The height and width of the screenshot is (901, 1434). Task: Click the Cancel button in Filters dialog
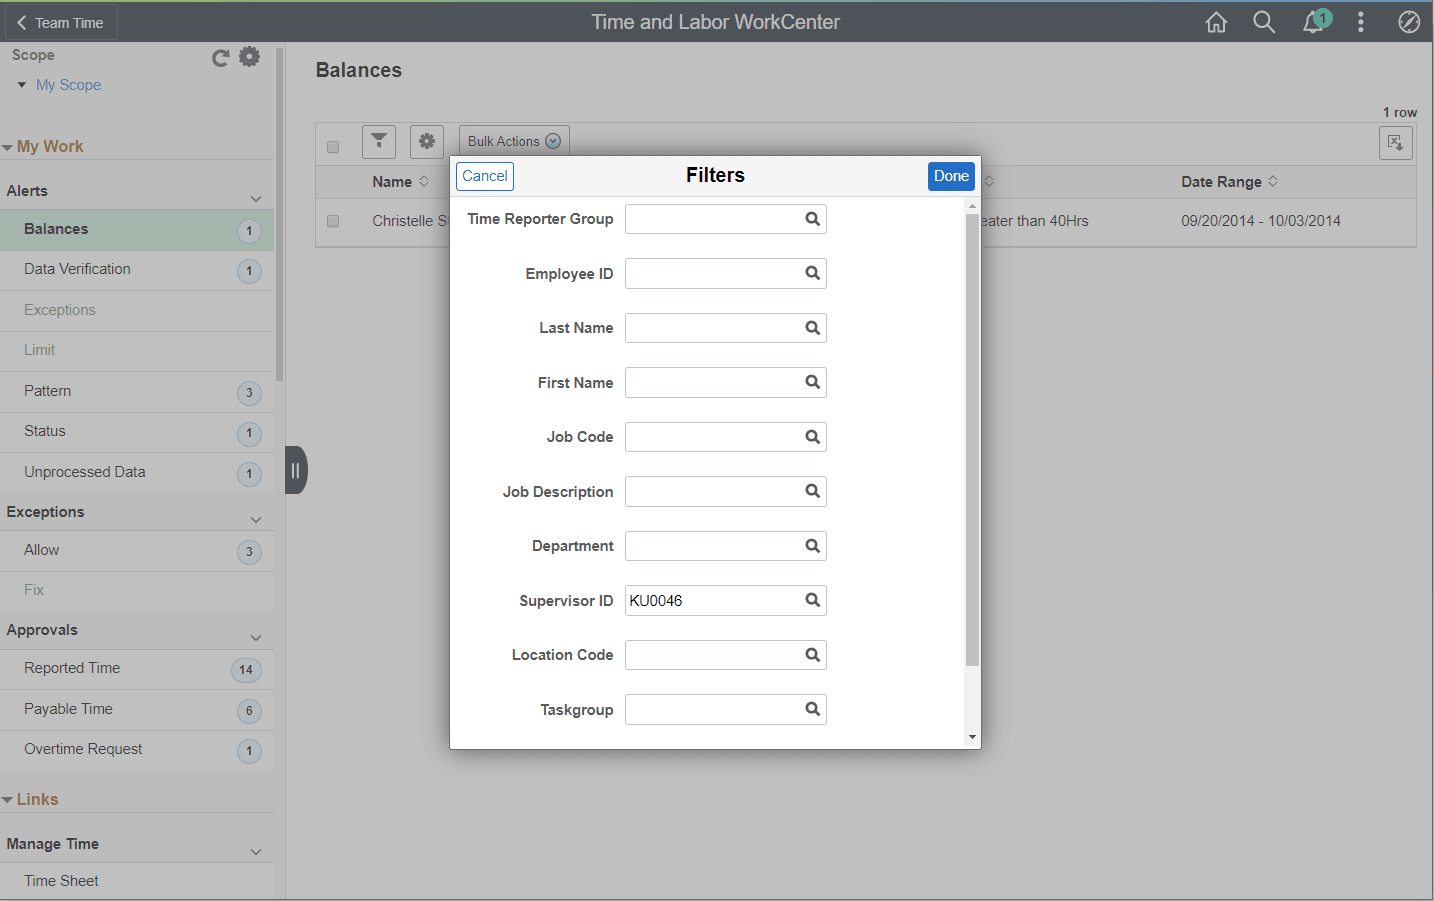click(485, 176)
